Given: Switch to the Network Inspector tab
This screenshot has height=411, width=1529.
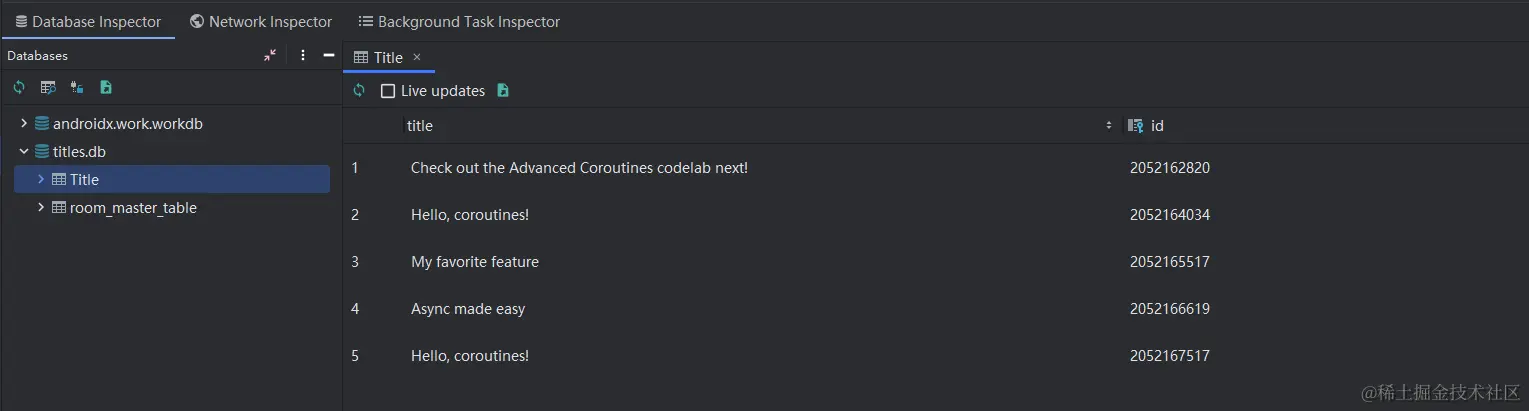Looking at the screenshot, I should 260,21.
